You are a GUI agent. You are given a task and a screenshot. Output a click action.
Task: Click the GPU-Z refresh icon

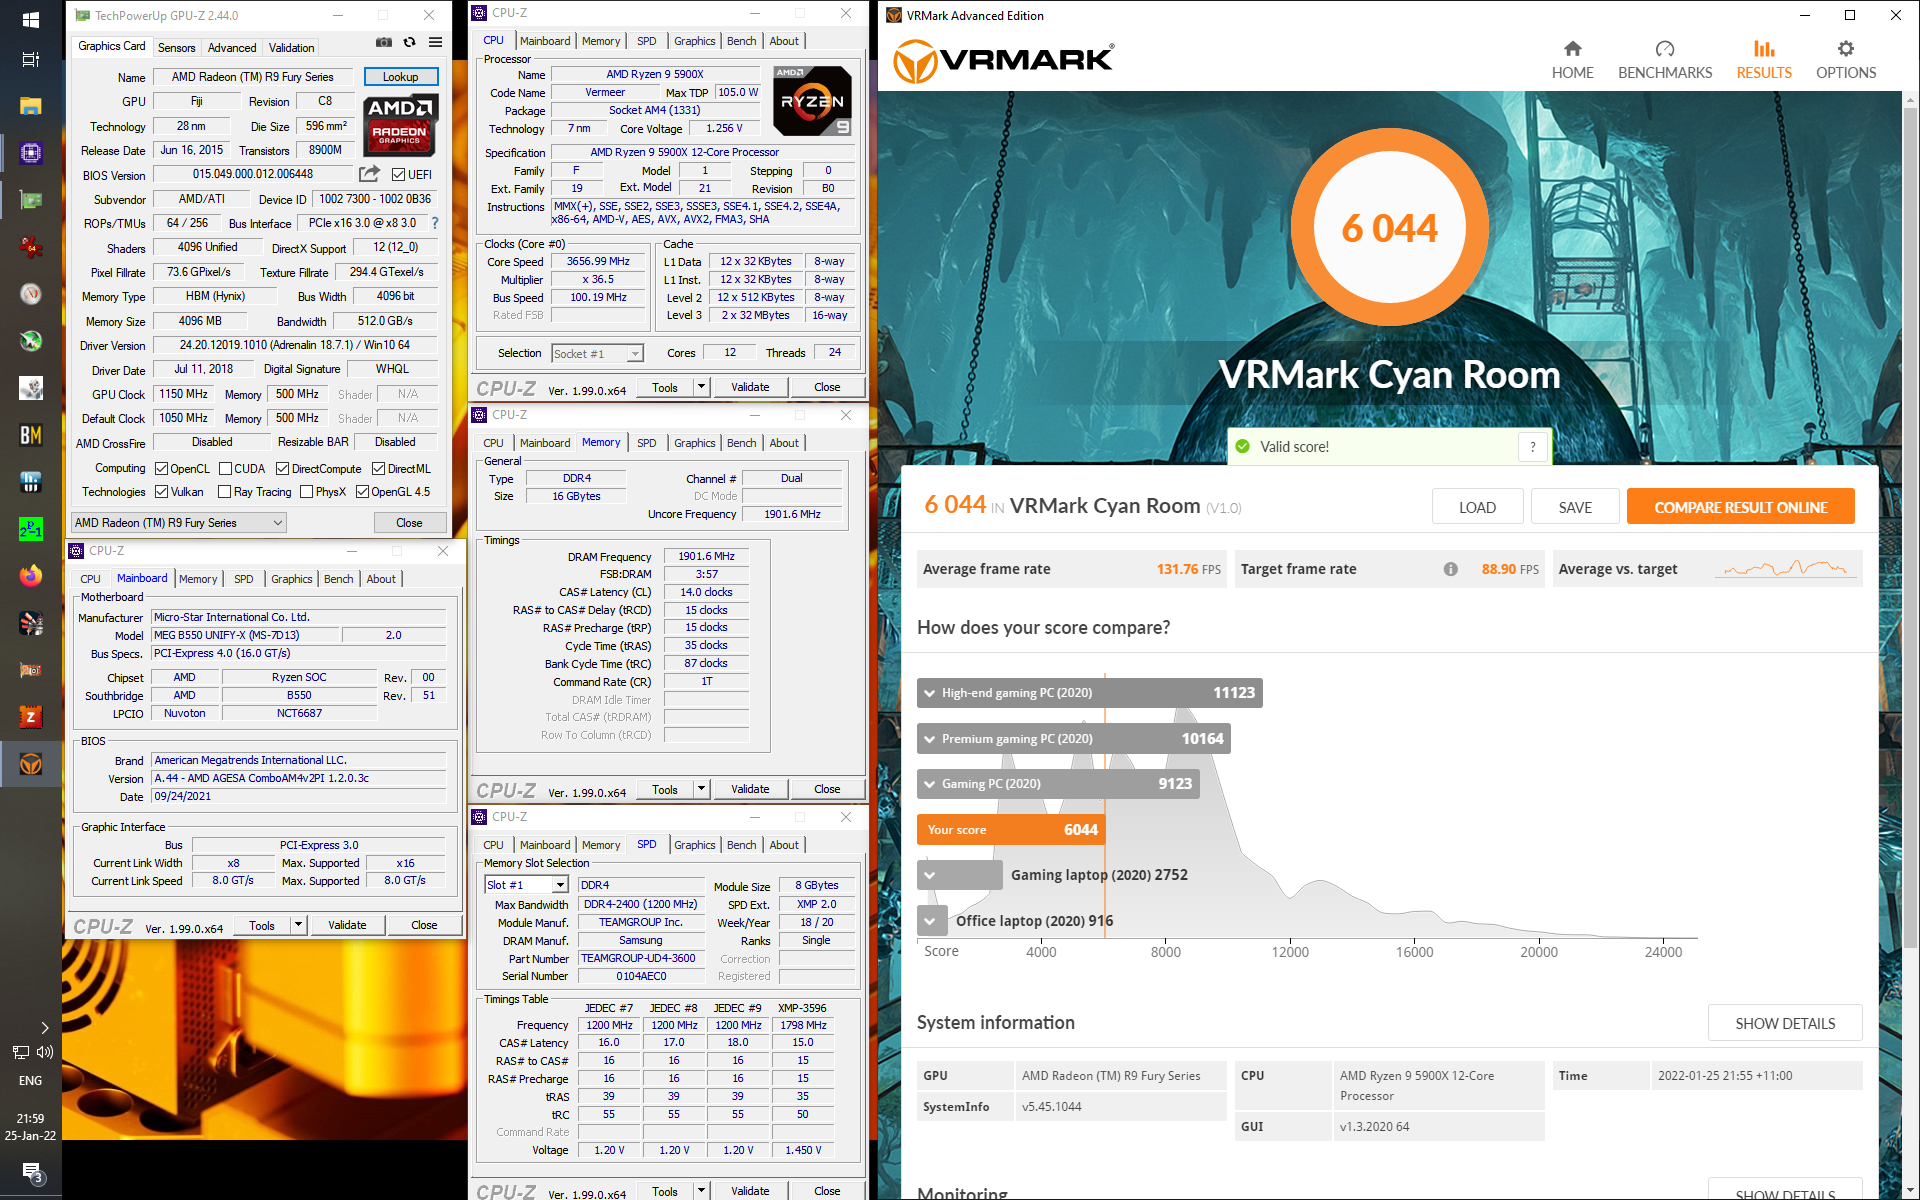pos(410,42)
